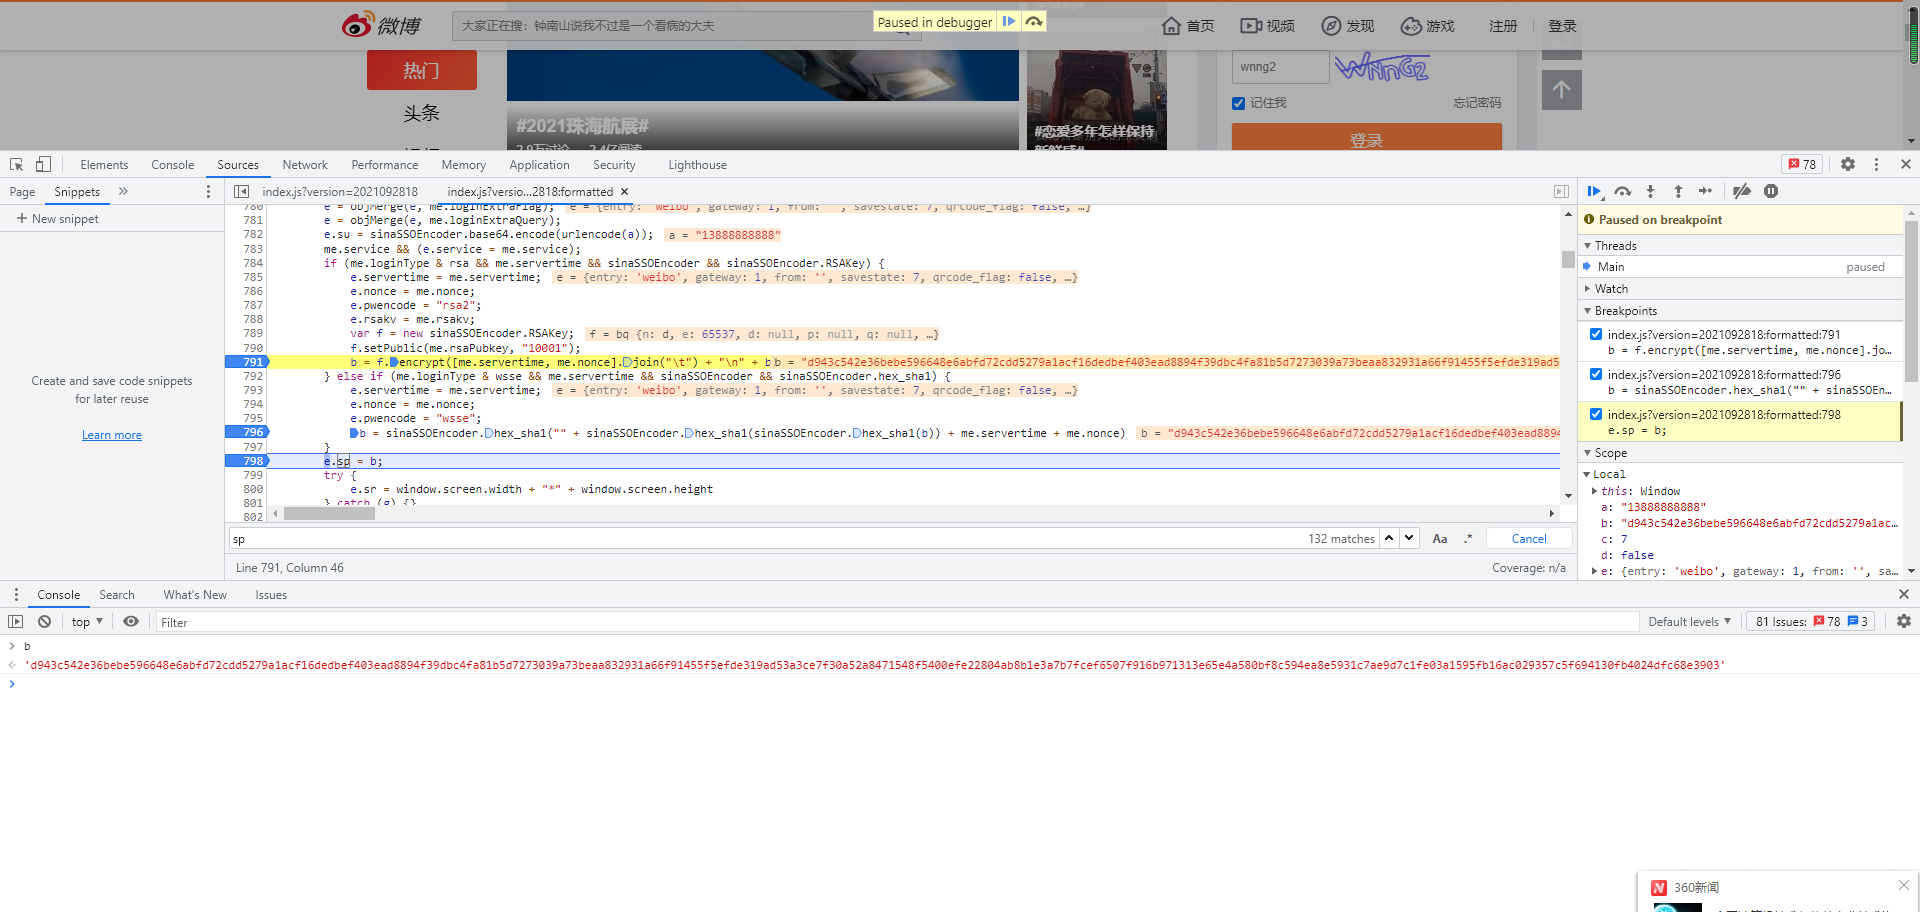Toggle the device toolbar icon
Image resolution: width=1920 pixels, height=912 pixels.
point(43,164)
